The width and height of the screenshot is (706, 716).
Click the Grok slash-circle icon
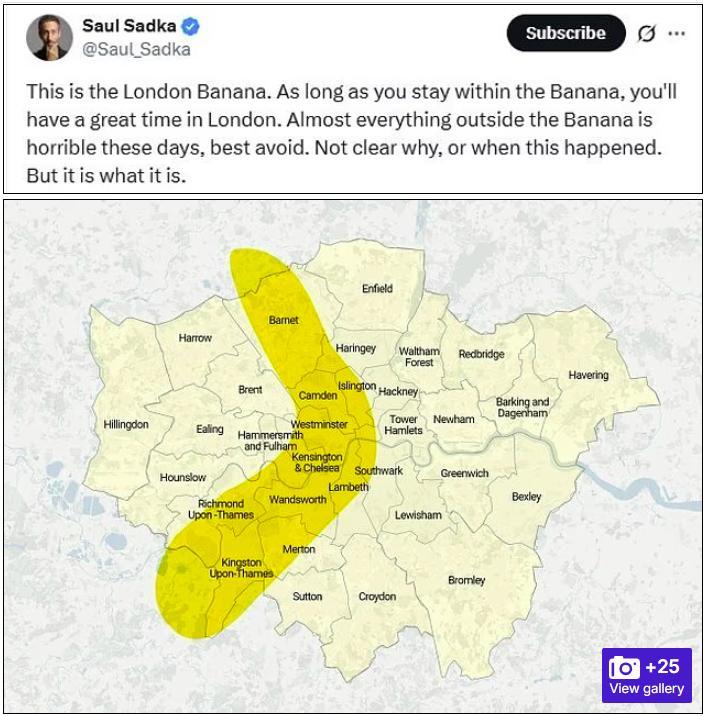point(647,33)
